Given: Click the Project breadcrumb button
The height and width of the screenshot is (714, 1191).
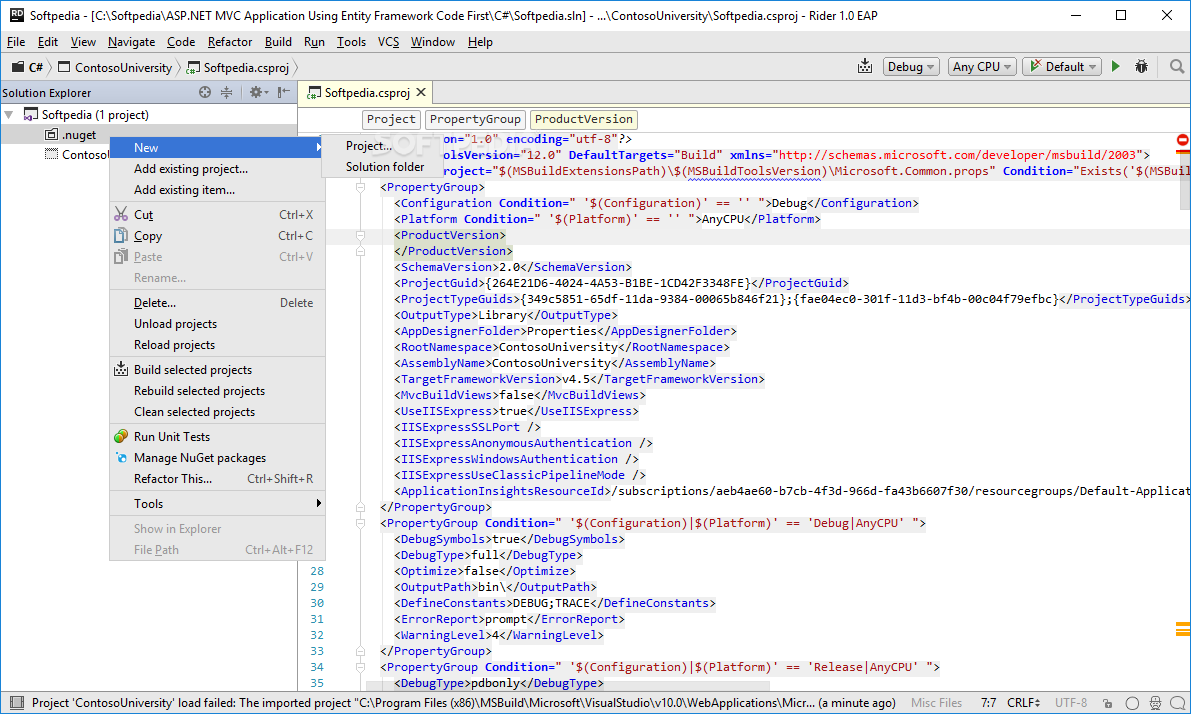Looking at the screenshot, I should (x=391, y=119).
